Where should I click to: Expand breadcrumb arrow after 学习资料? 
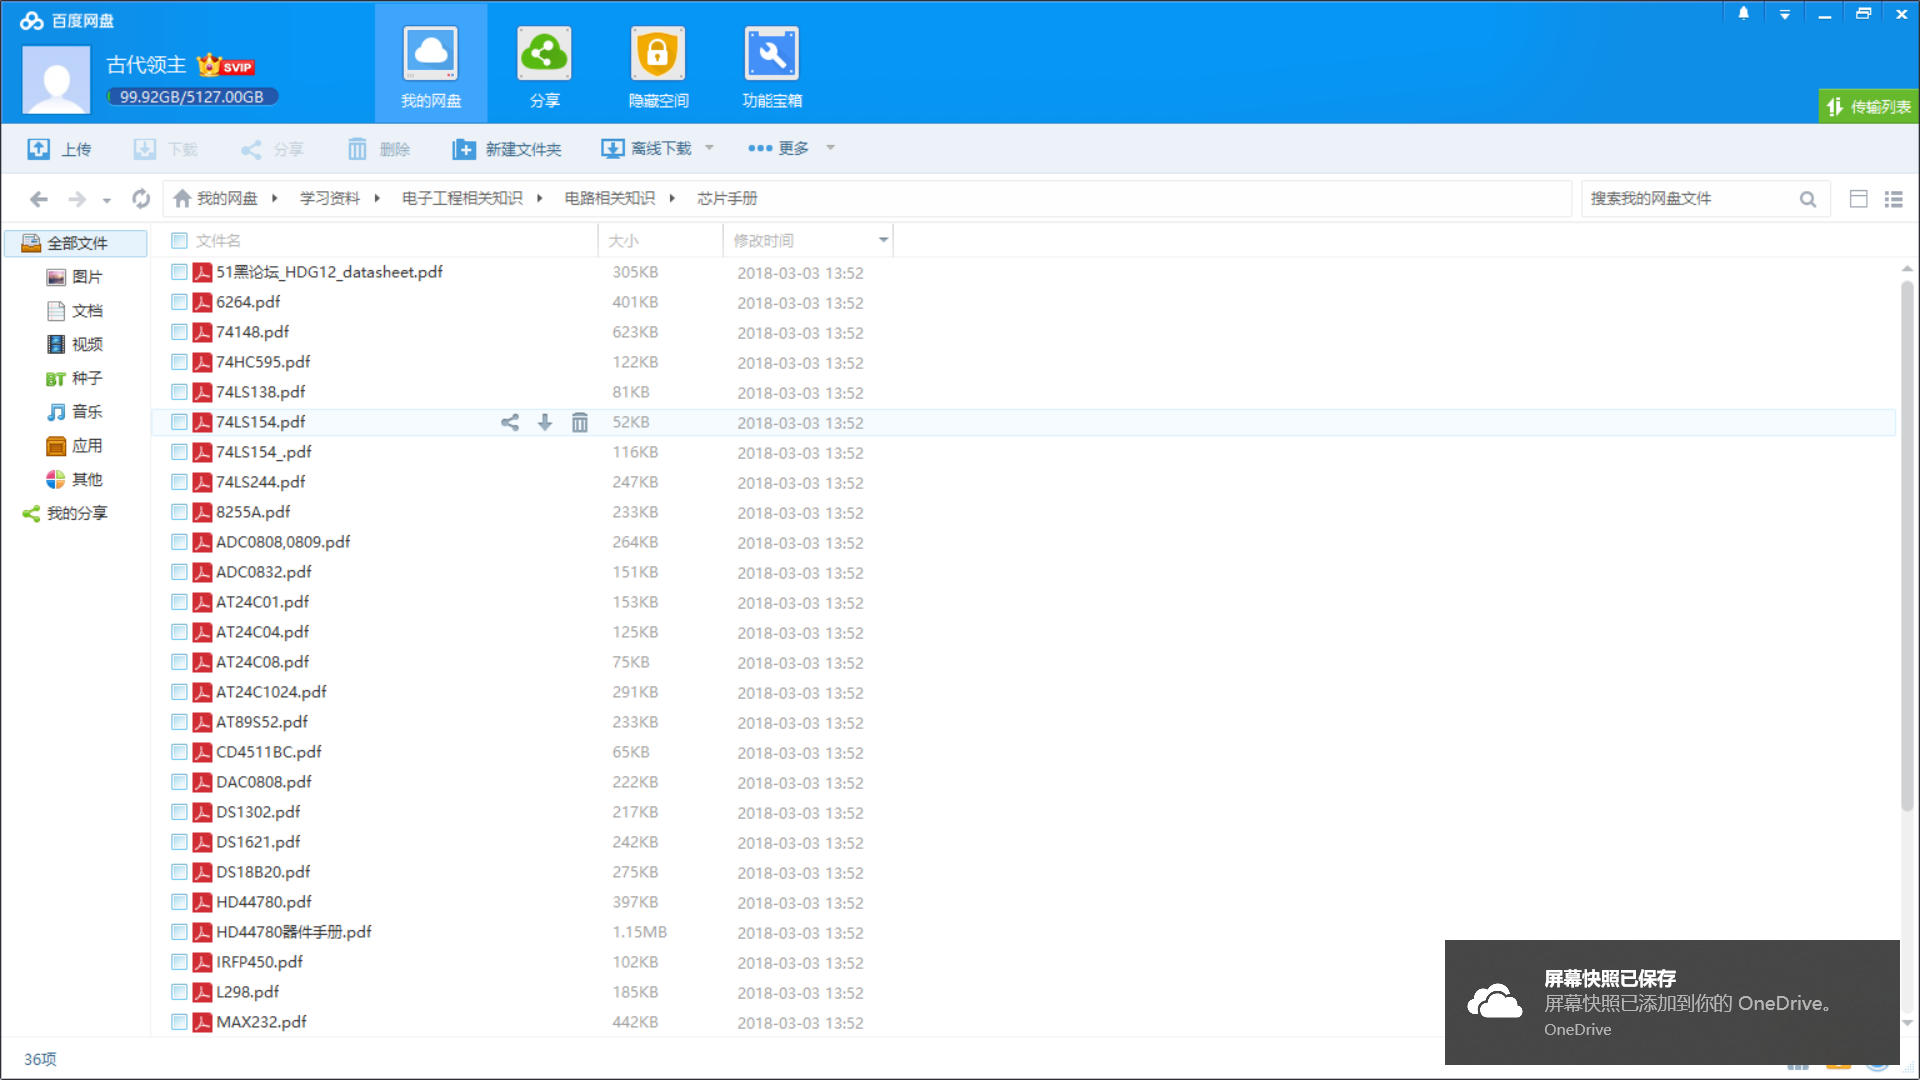click(377, 198)
